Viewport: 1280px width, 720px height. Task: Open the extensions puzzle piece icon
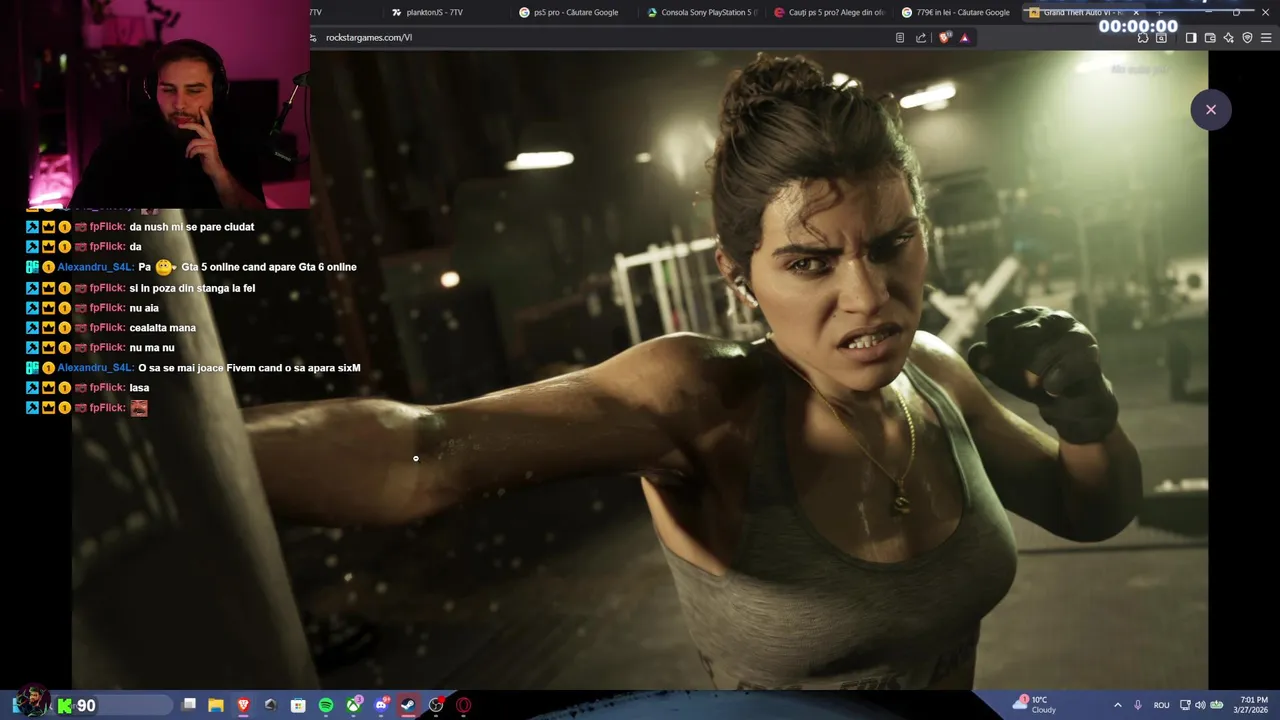pyautogui.click(x=1143, y=38)
